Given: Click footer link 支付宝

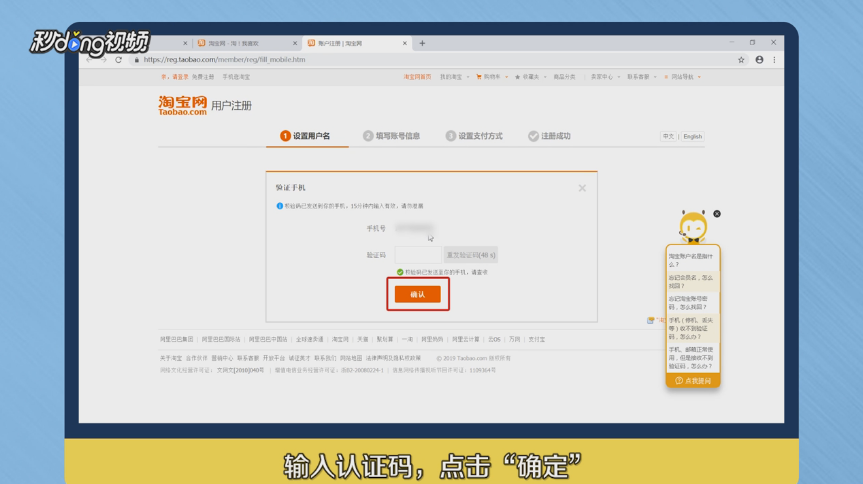Looking at the screenshot, I should (537, 339).
